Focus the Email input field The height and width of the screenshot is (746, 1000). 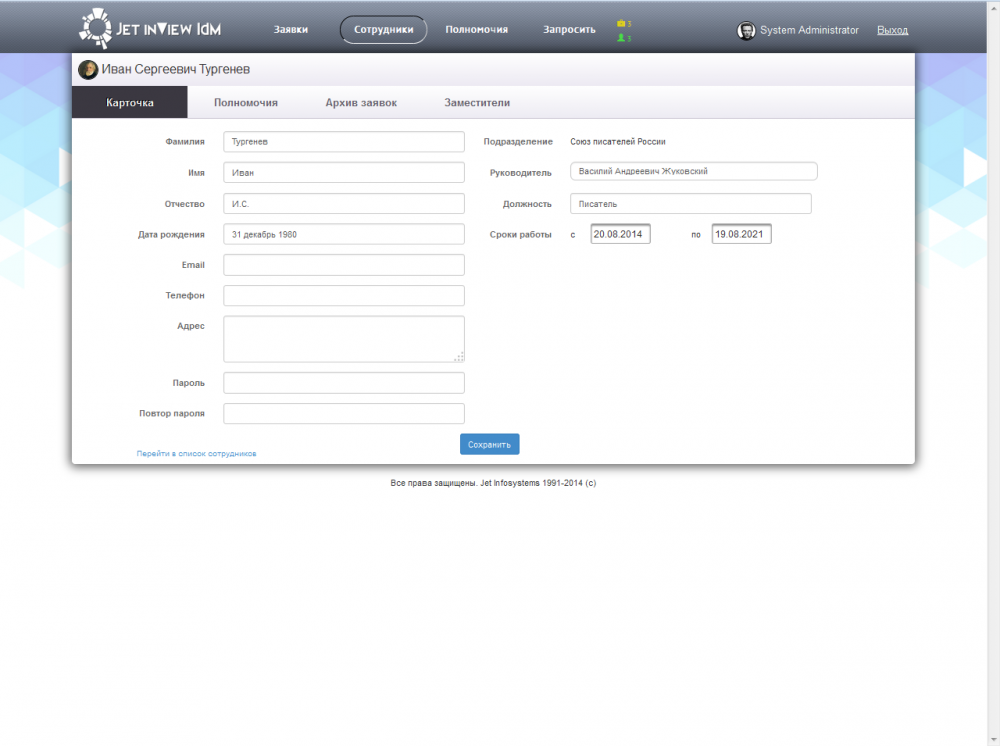(344, 265)
